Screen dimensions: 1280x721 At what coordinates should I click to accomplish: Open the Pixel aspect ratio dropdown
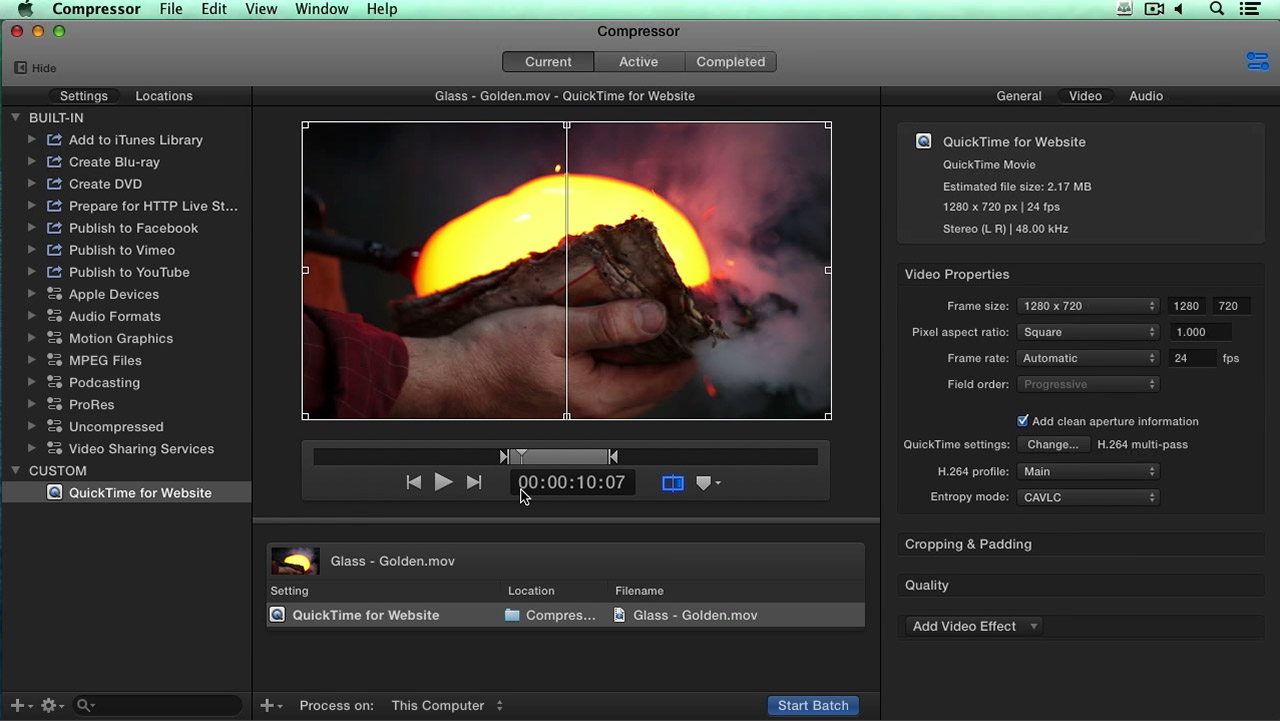(x=1088, y=332)
